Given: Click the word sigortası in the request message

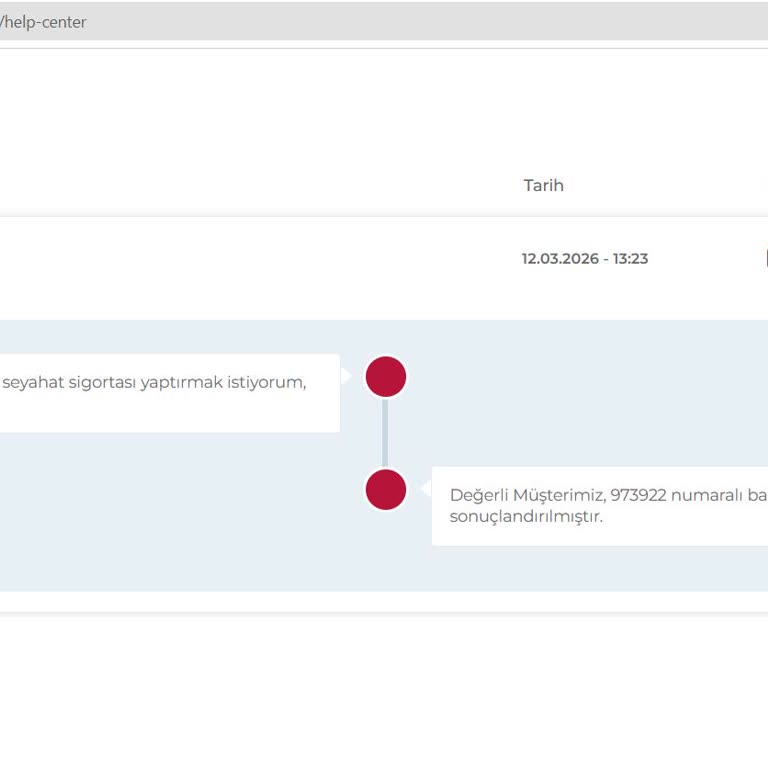Looking at the screenshot, I should click(102, 383).
